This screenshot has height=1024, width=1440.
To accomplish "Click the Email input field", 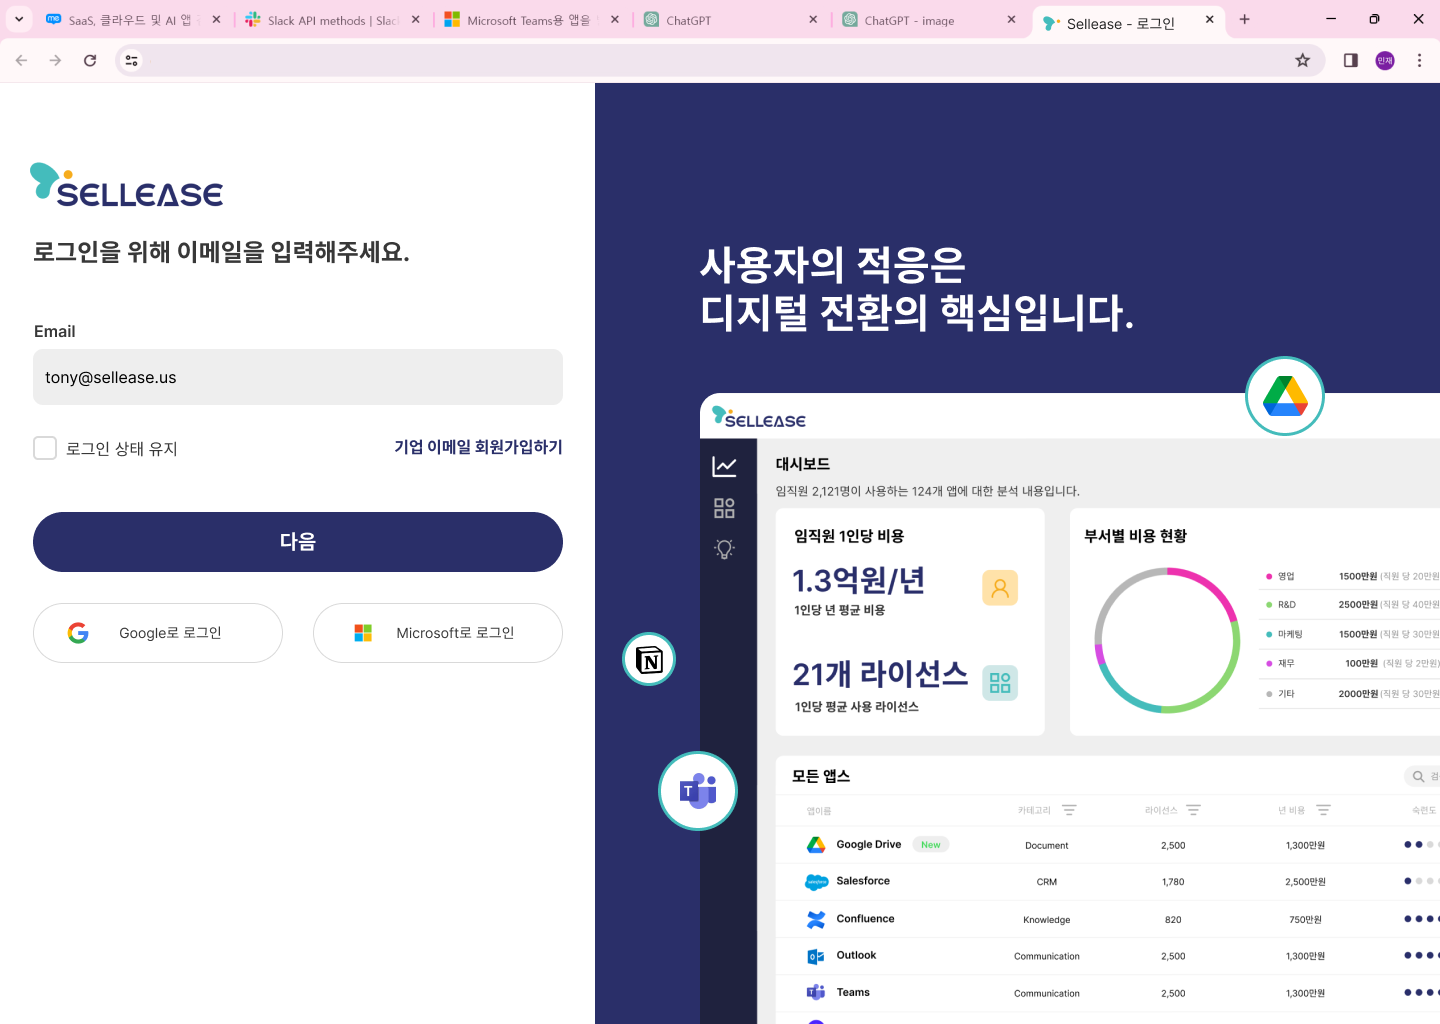I will pos(298,377).
